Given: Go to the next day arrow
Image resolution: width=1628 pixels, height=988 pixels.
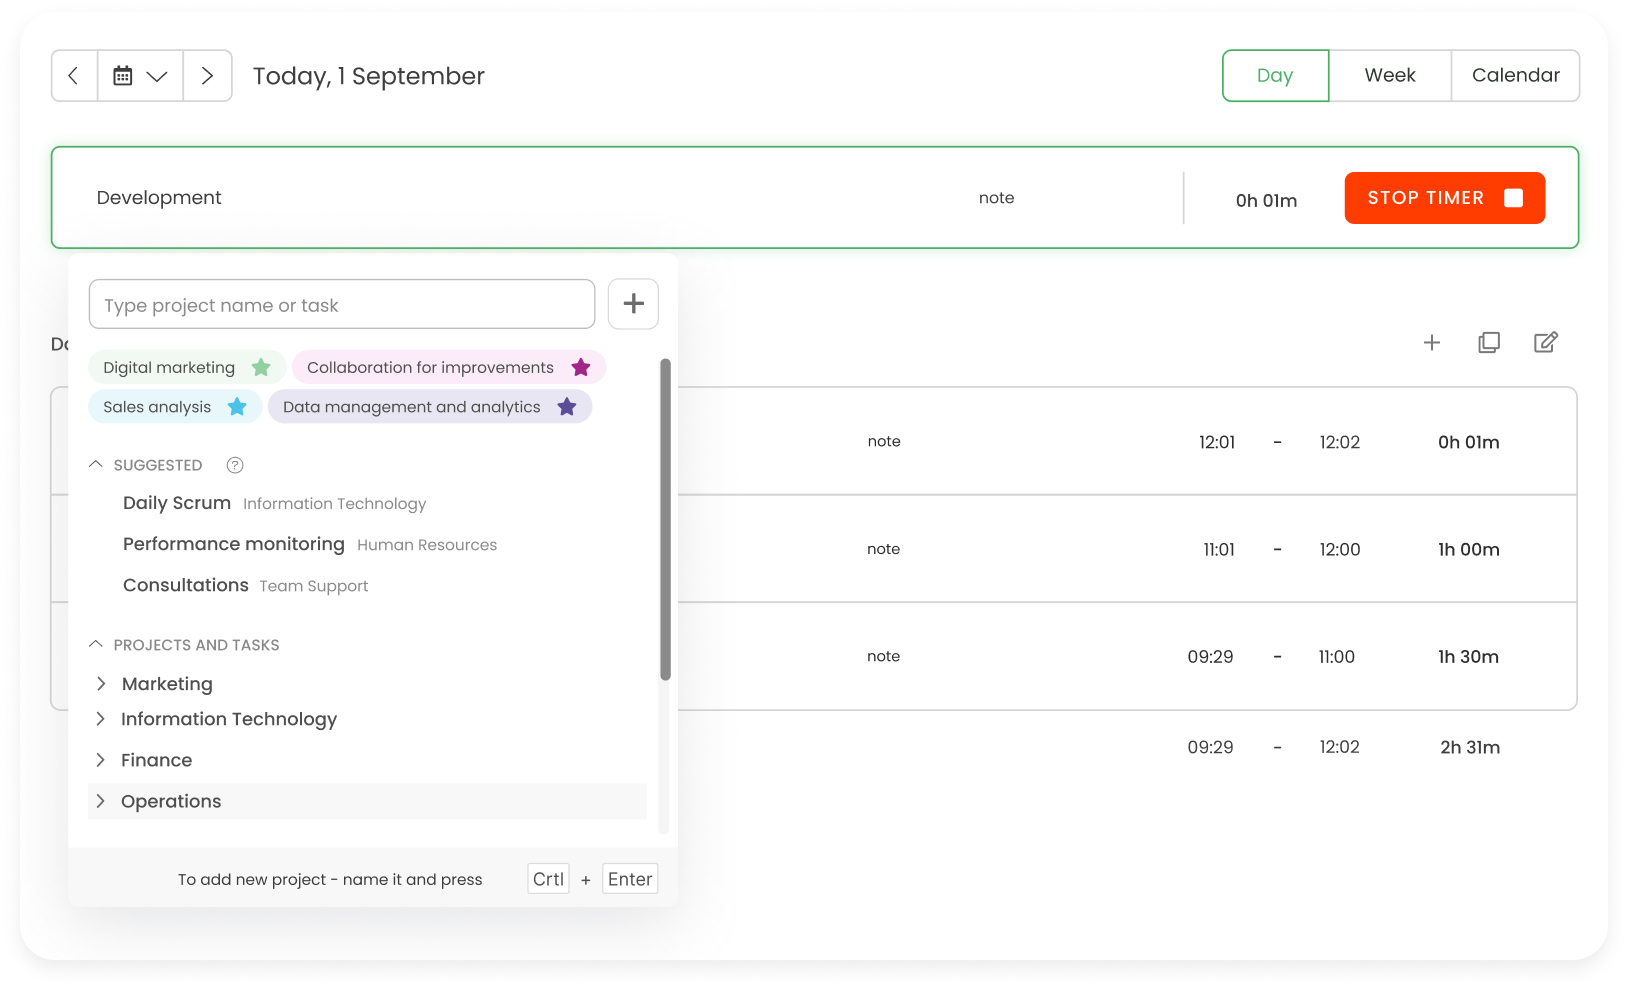Looking at the screenshot, I should pyautogui.click(x=207, y=76).
